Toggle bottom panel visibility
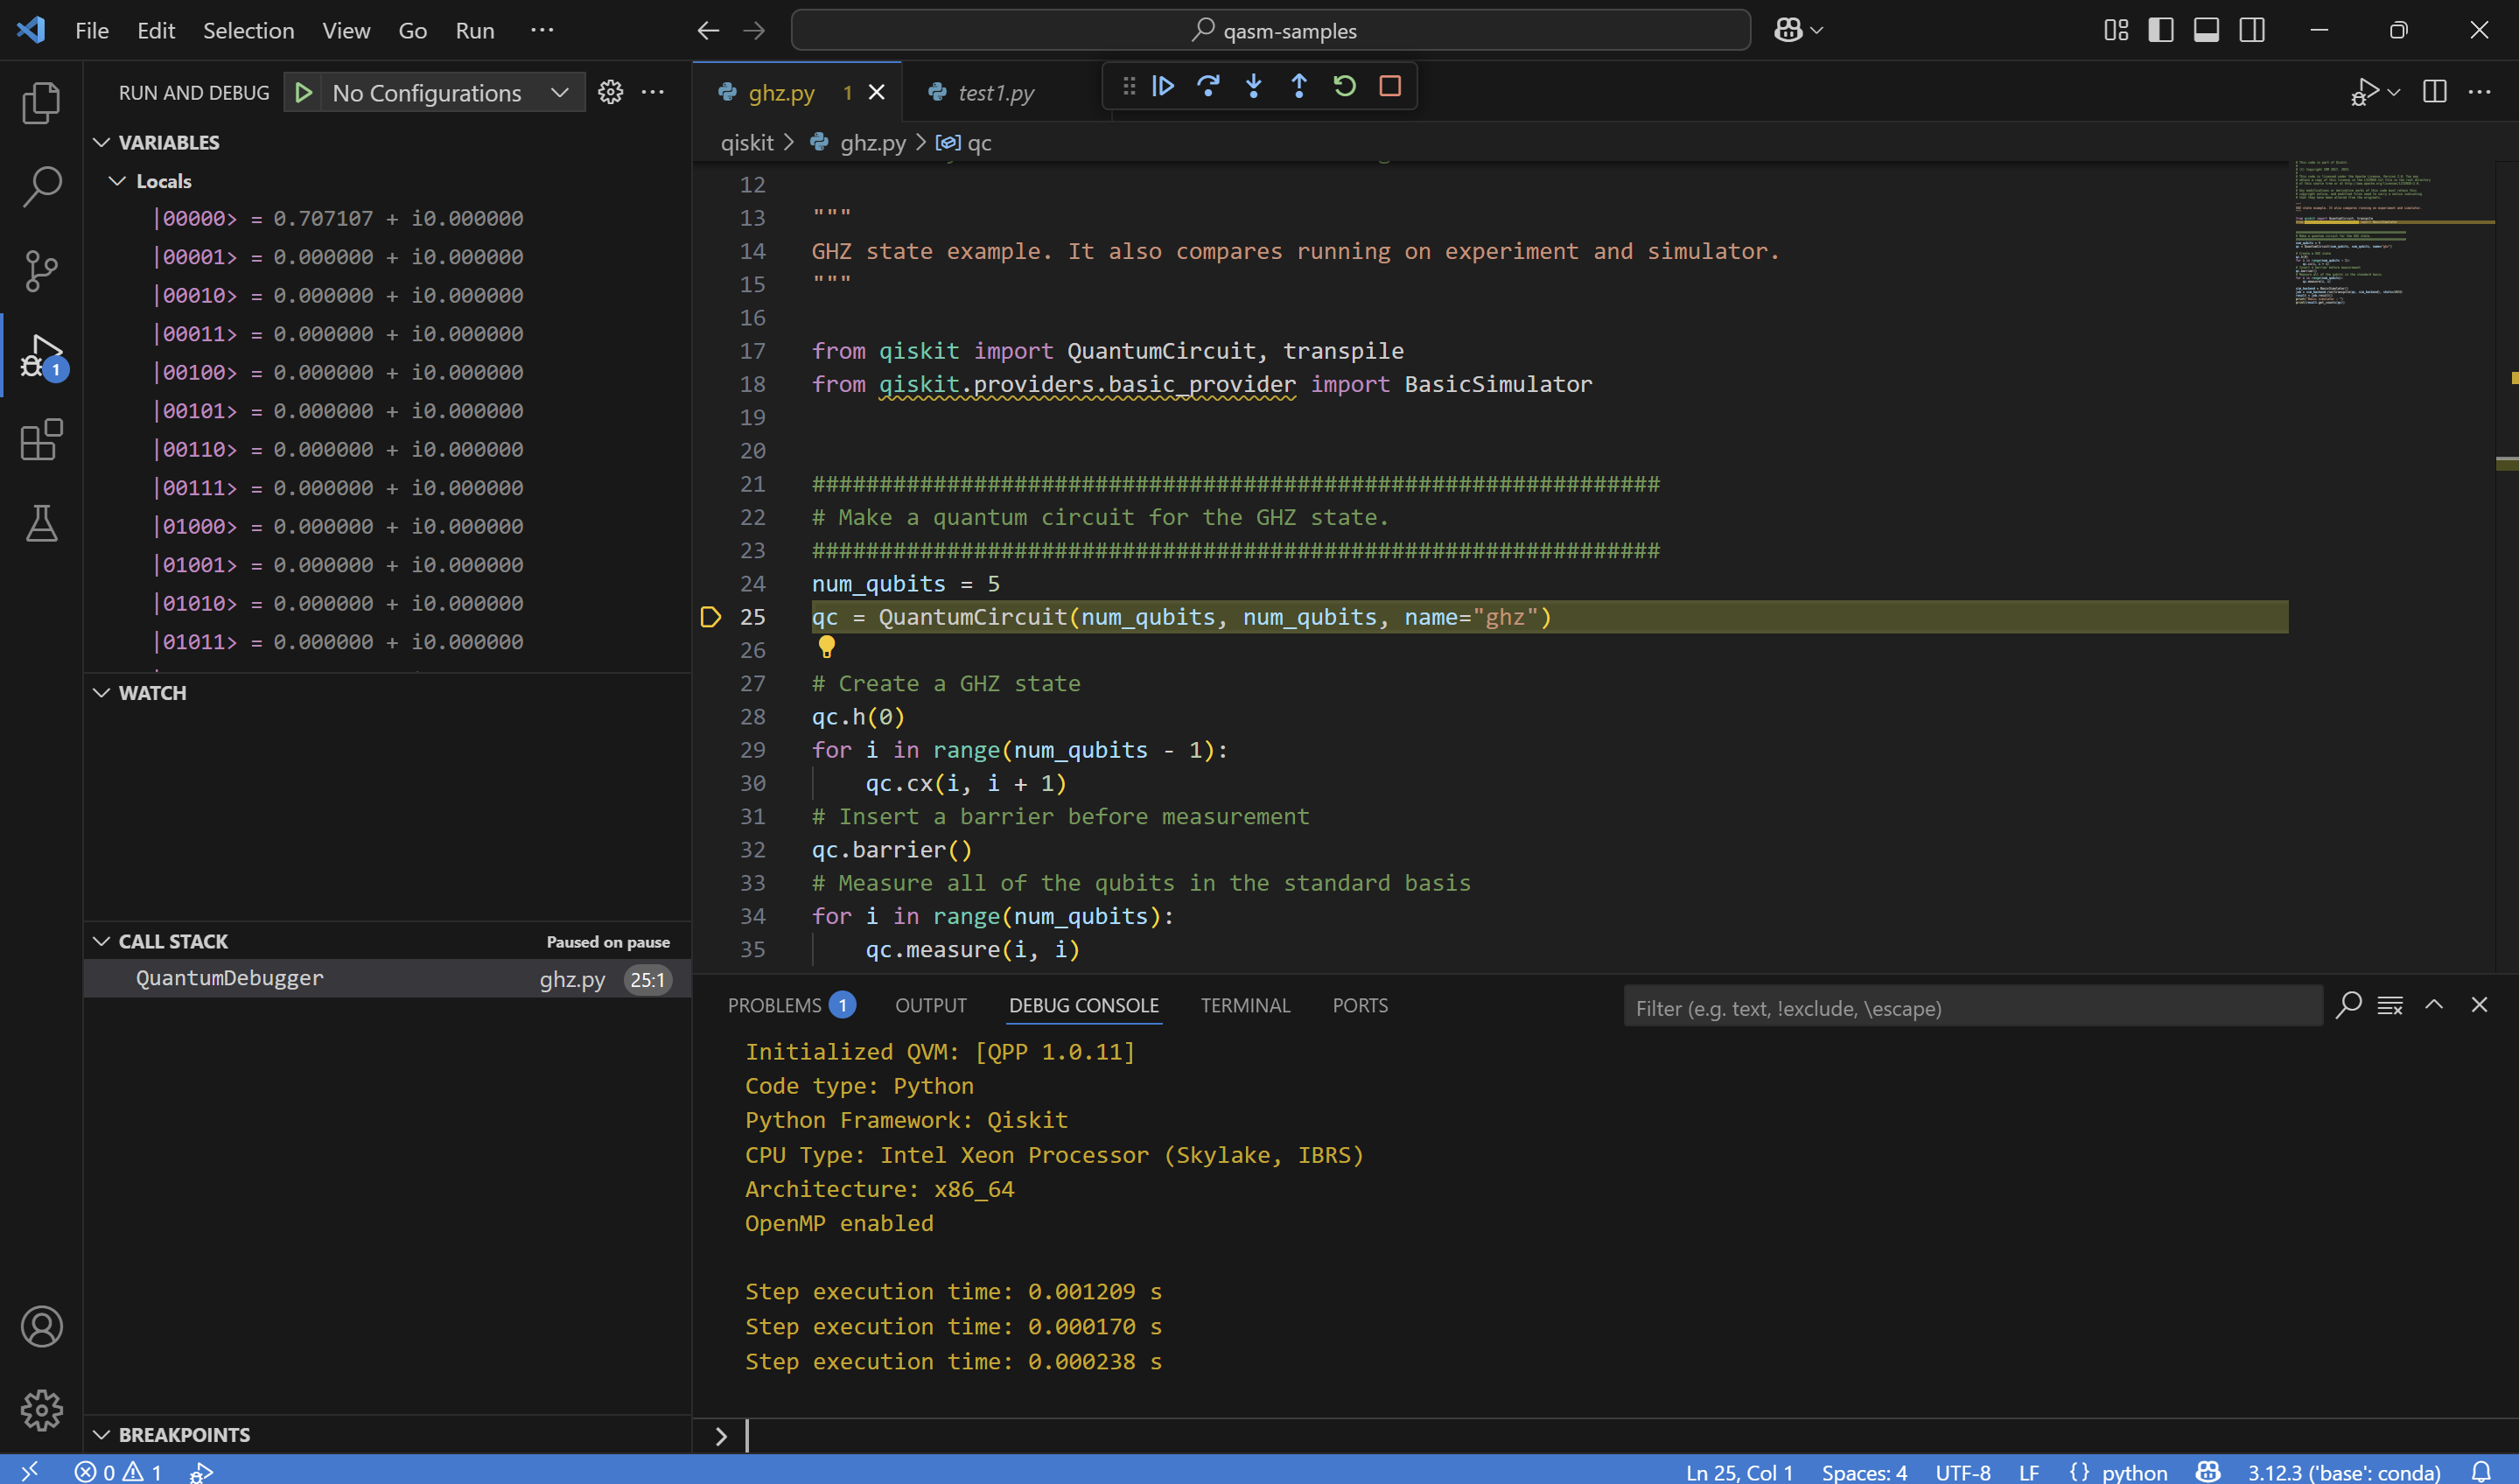Screen dimensions: 2519x1484 coord(2206,30)
